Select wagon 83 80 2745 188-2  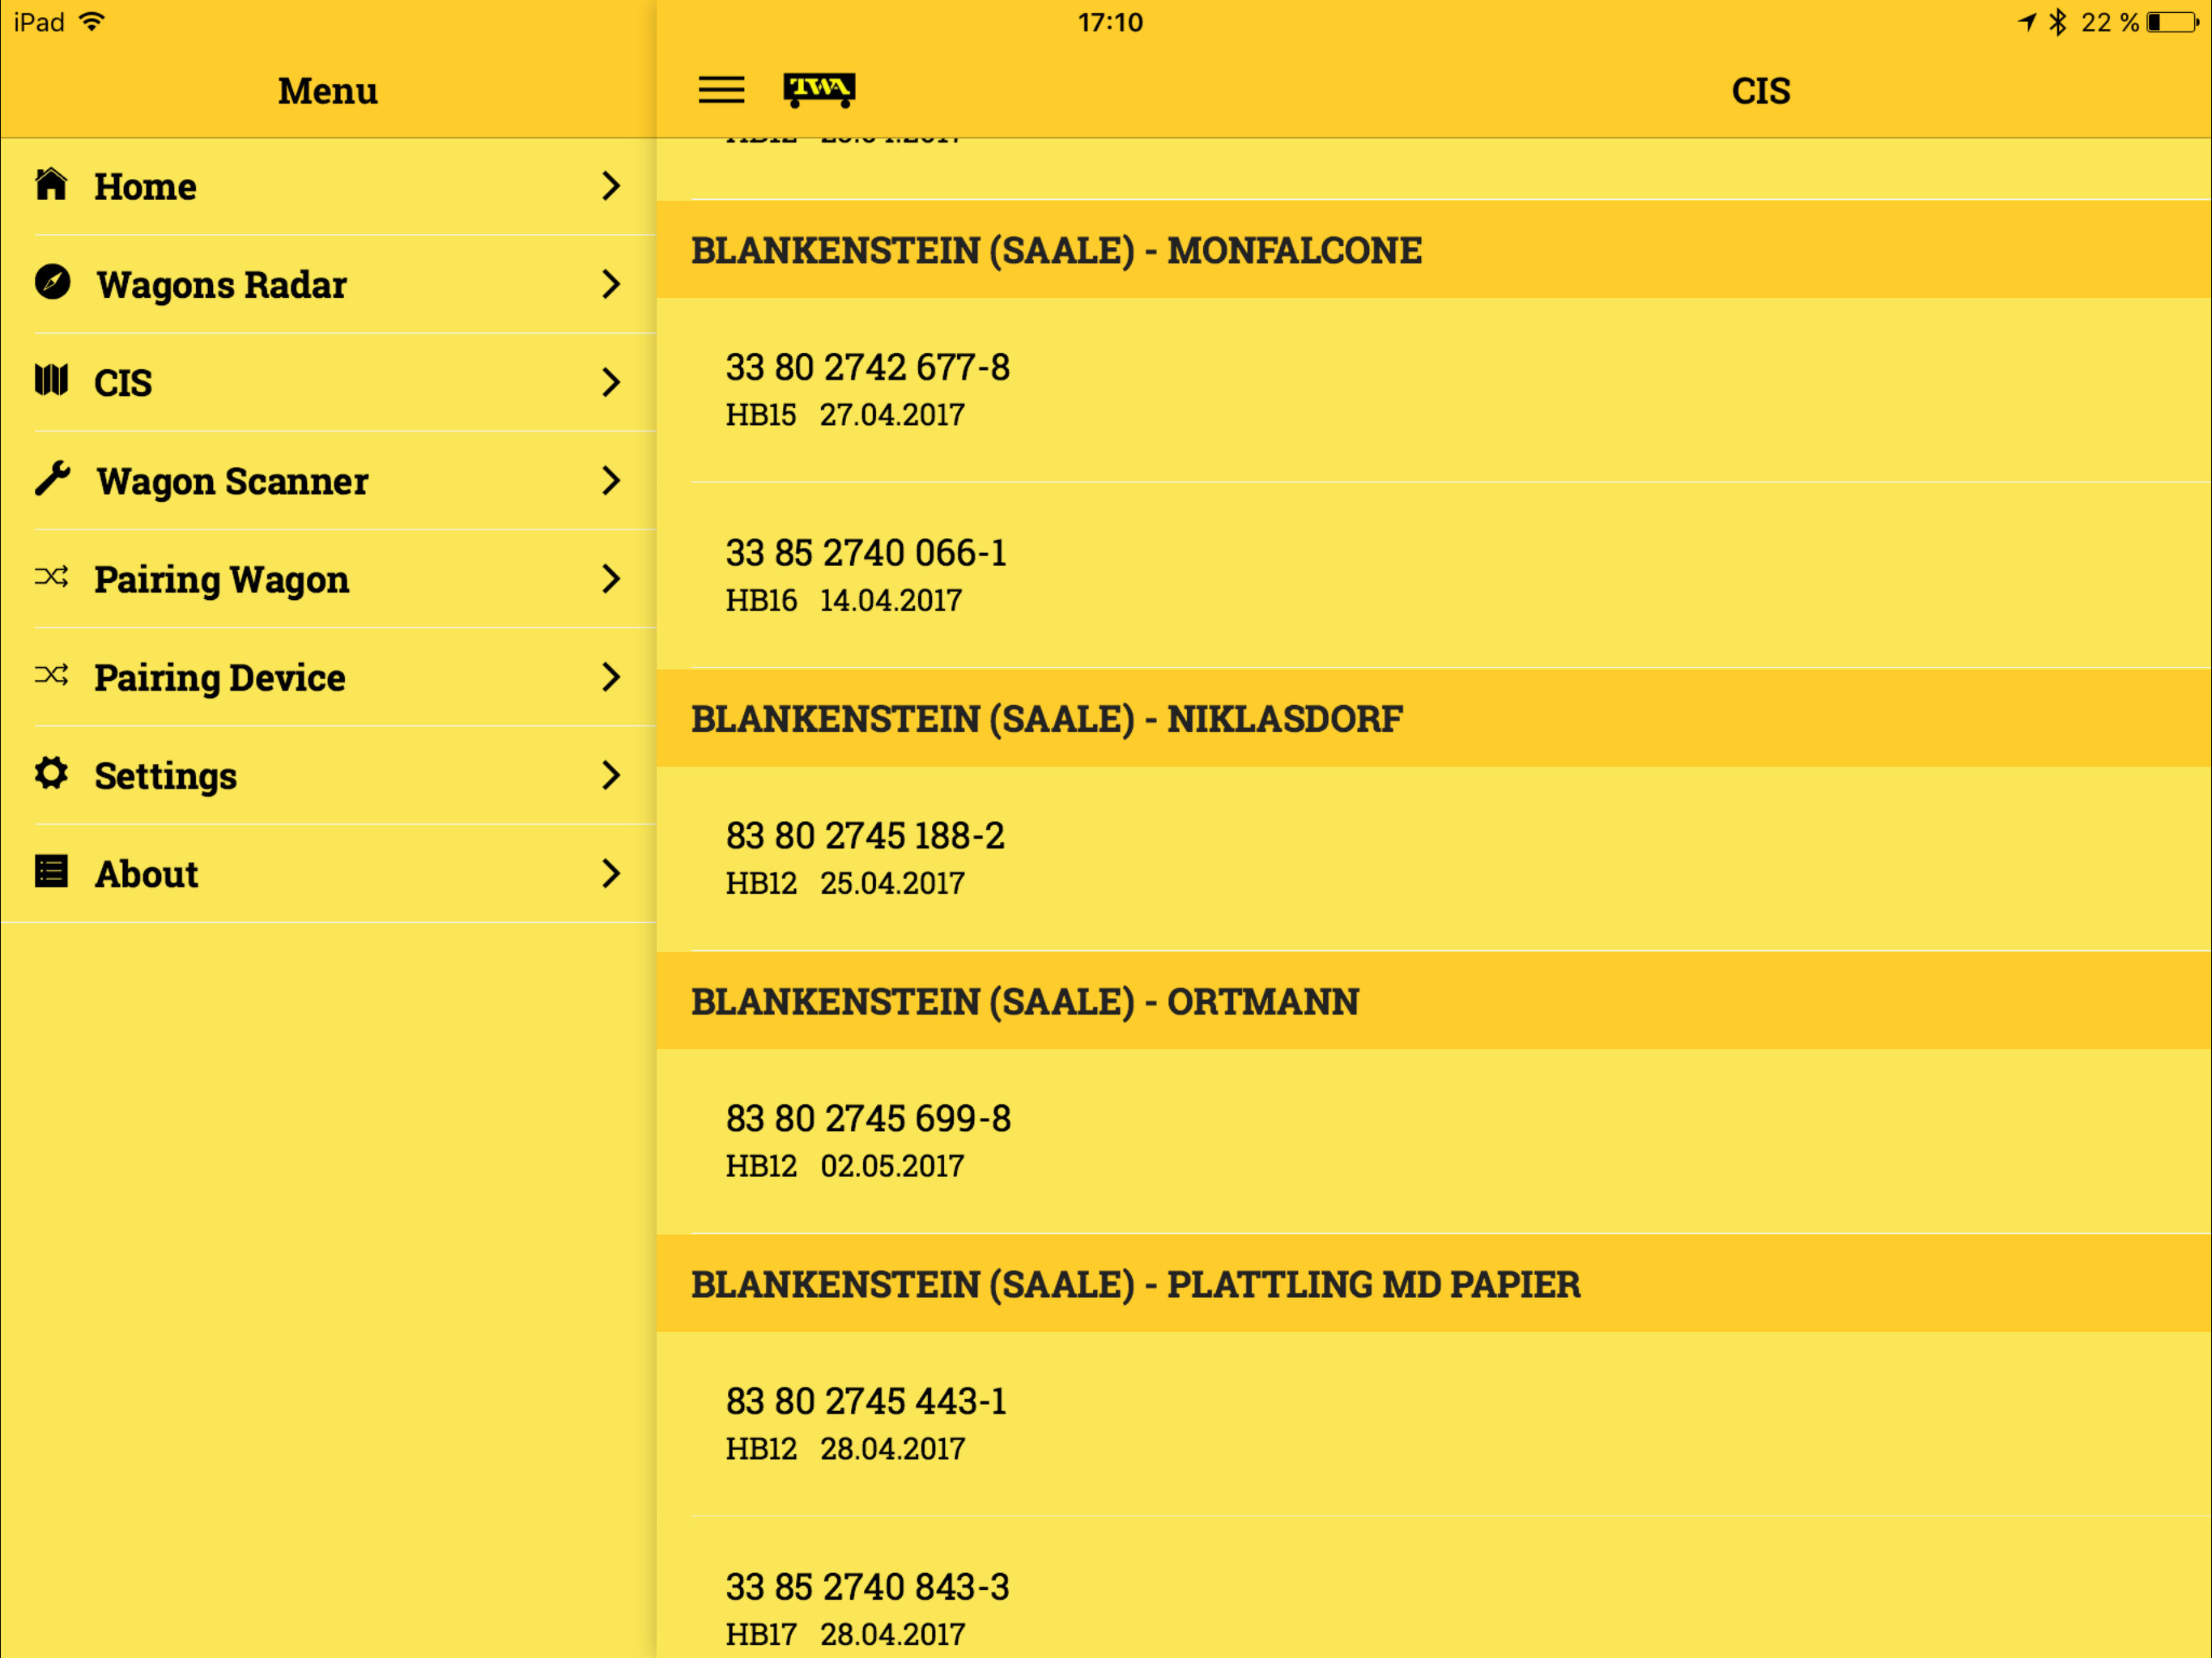click(1434, 858)
